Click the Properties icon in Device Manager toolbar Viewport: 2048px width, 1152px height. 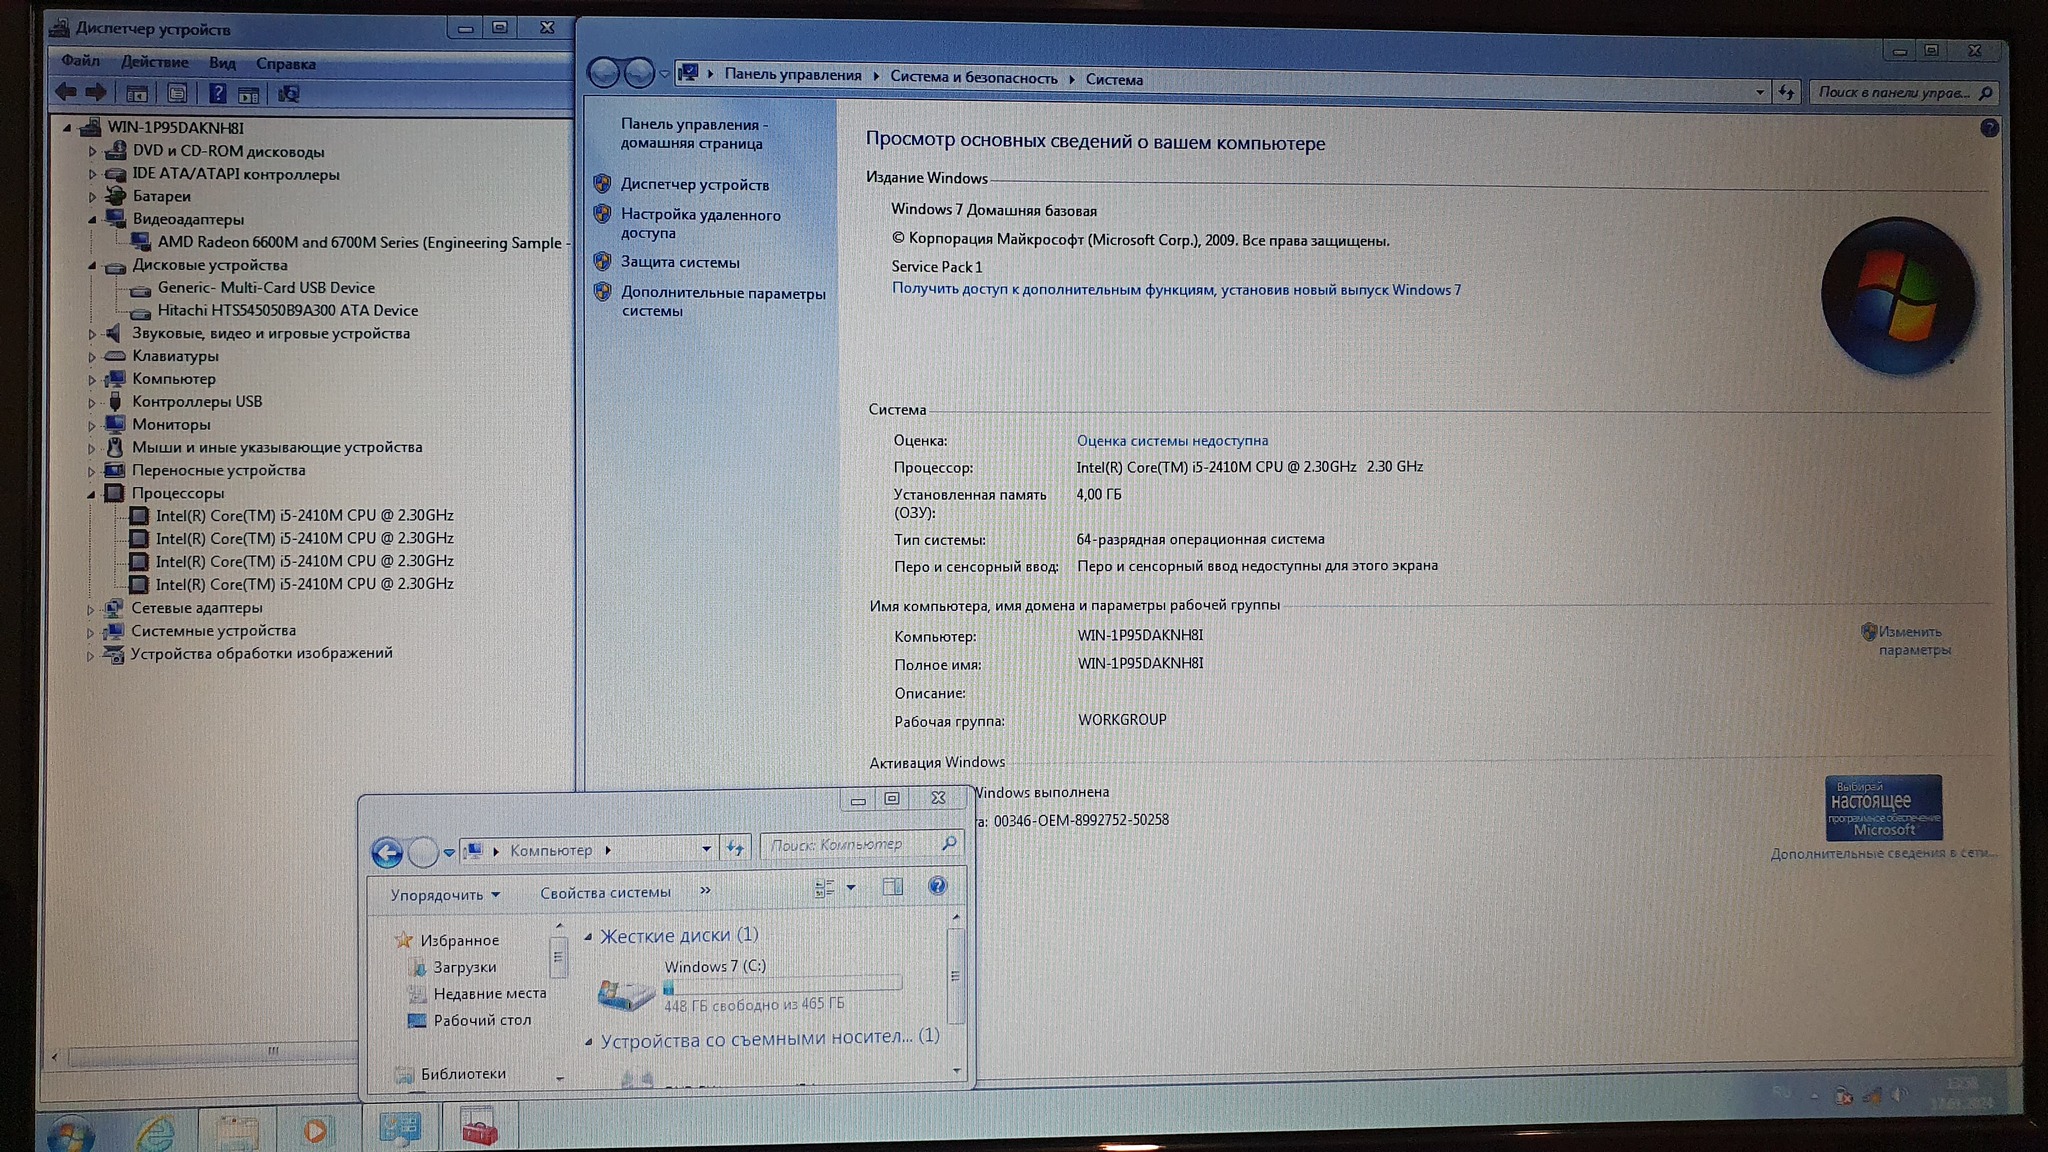click(177, 94)
